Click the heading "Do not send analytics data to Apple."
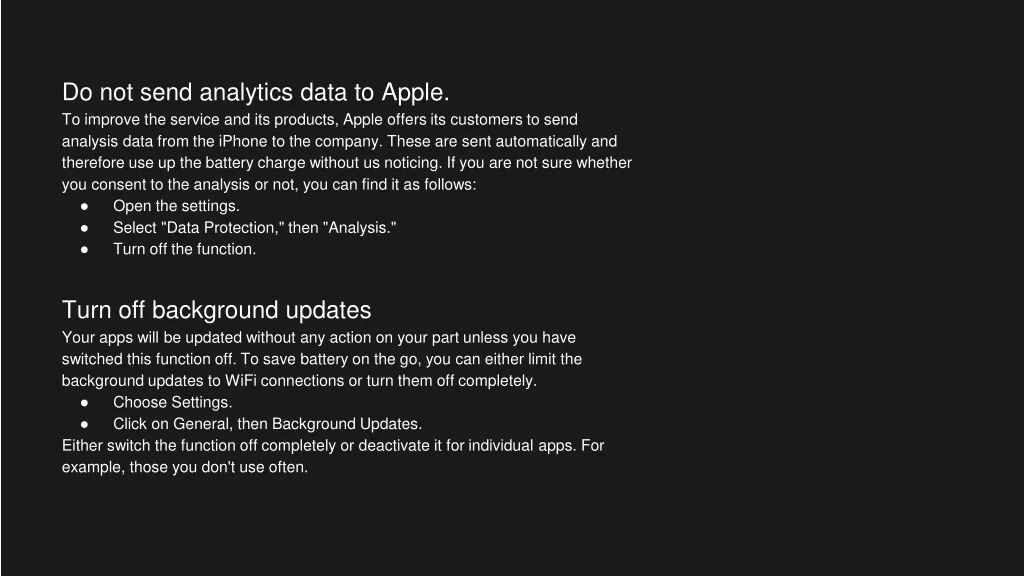The height and width of the screenshot is (576, 1024). [x=255, y=93]
